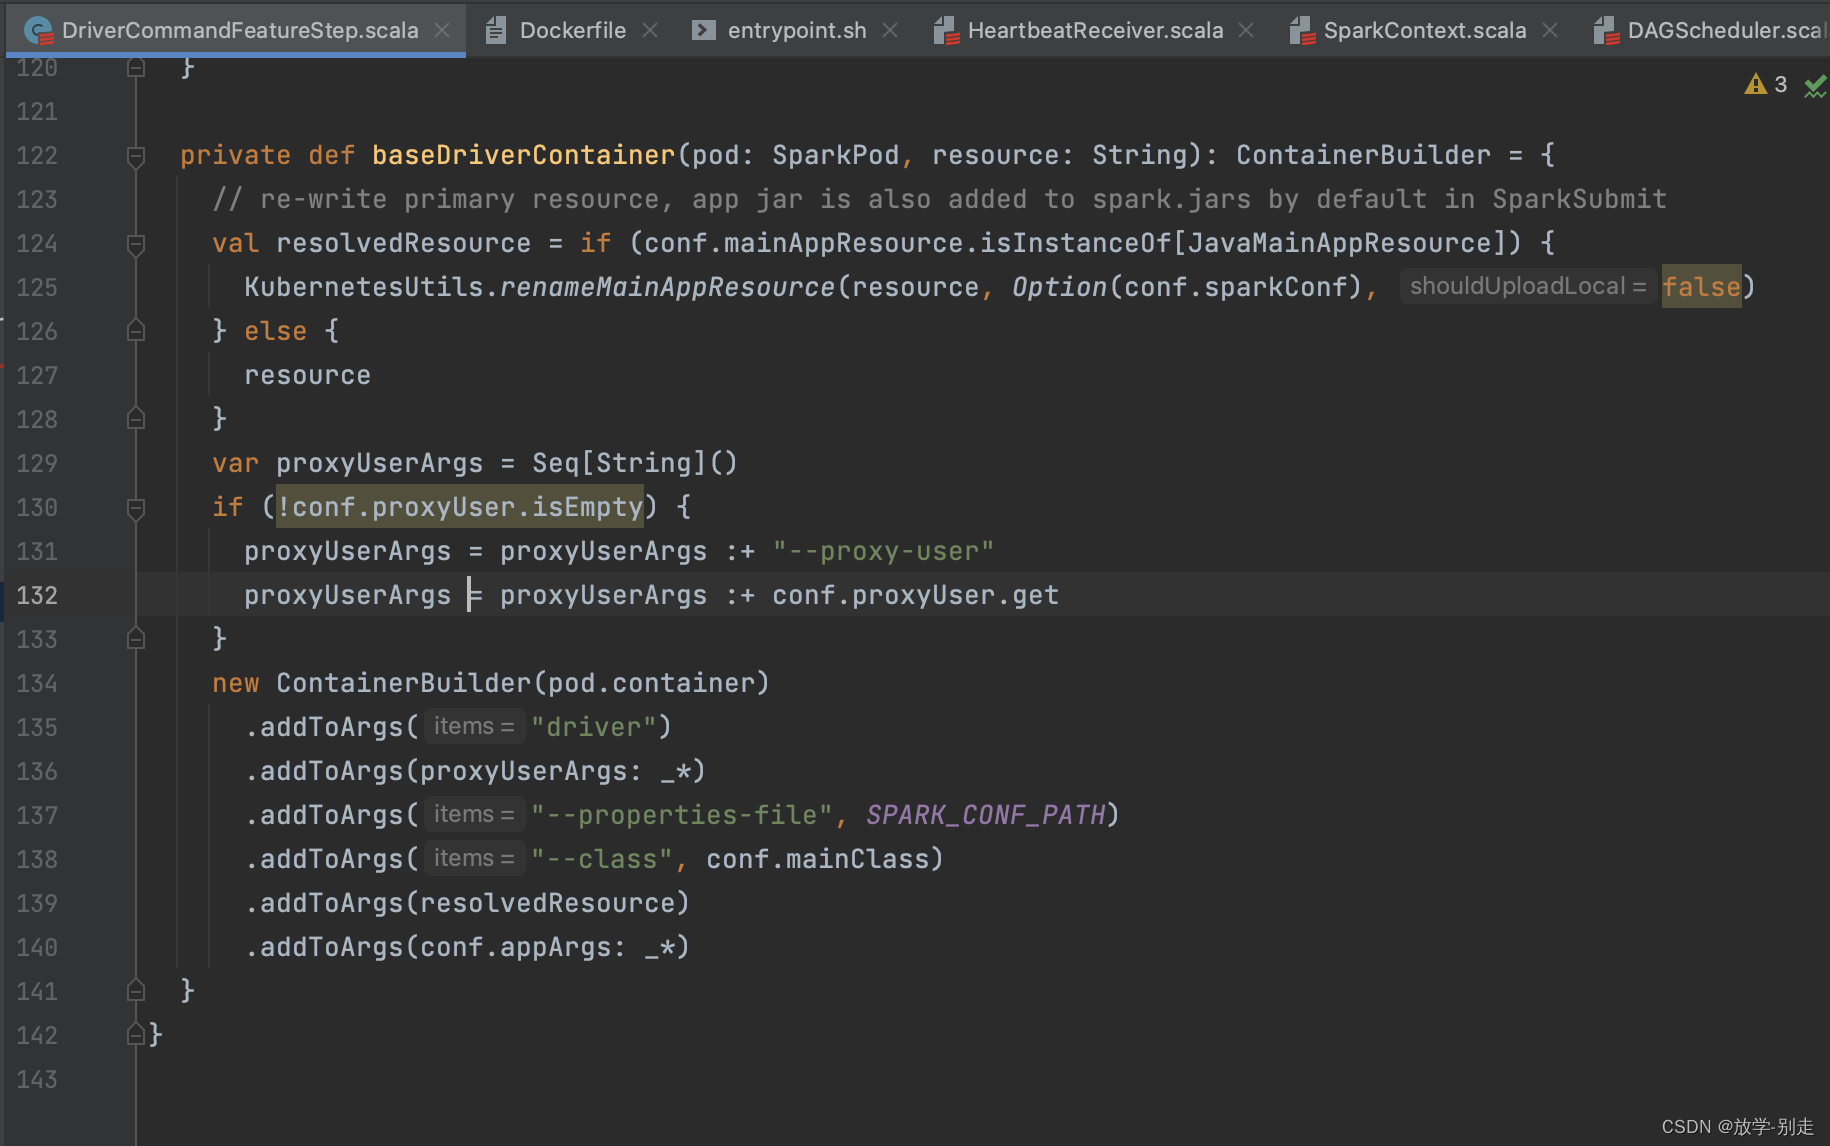The image size is (1830, 1146).
Task: Click the ContainerBuilder return type
Action: [1363, 155]
